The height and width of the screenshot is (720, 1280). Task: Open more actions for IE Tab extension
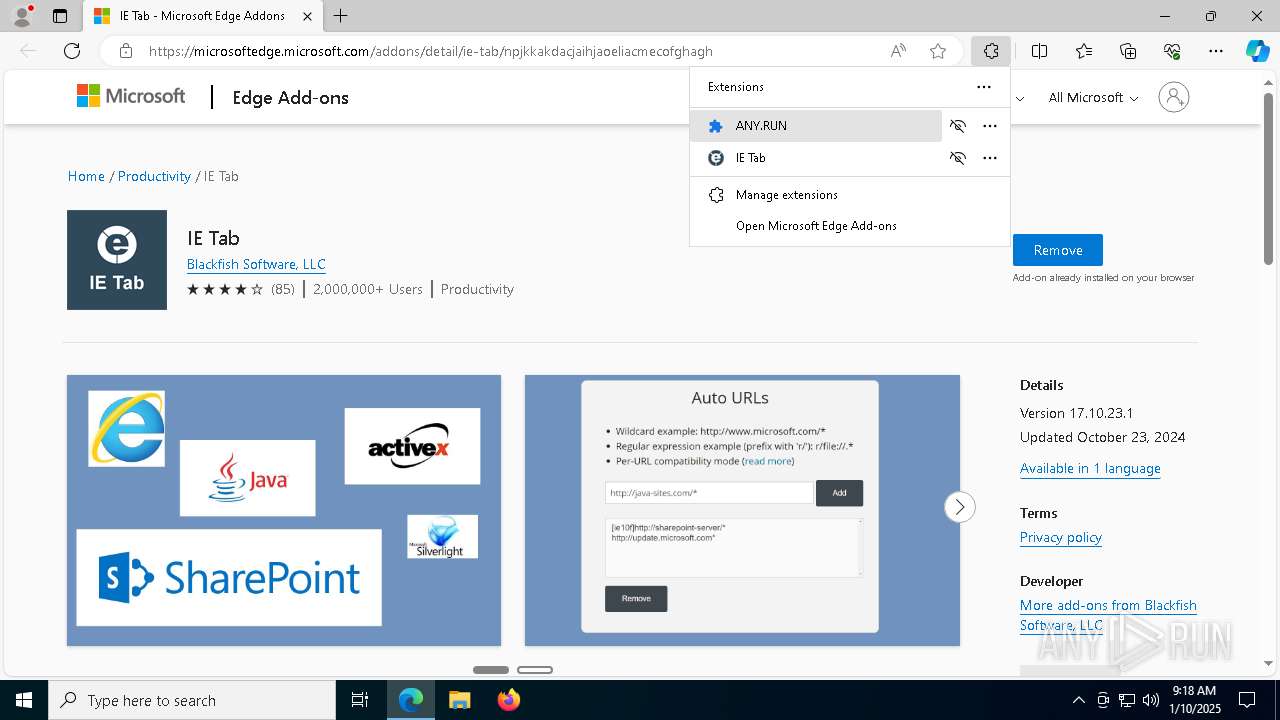point(990,158)
